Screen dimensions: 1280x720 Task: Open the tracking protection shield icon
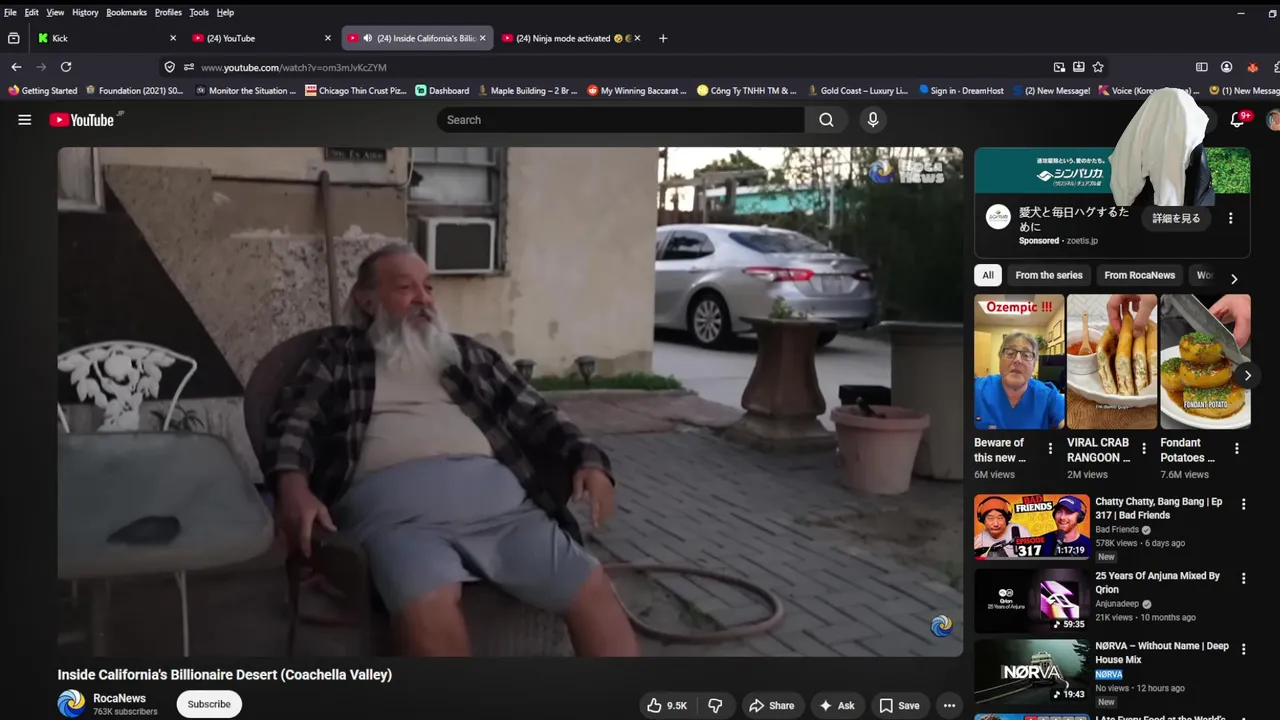(170, 67)
